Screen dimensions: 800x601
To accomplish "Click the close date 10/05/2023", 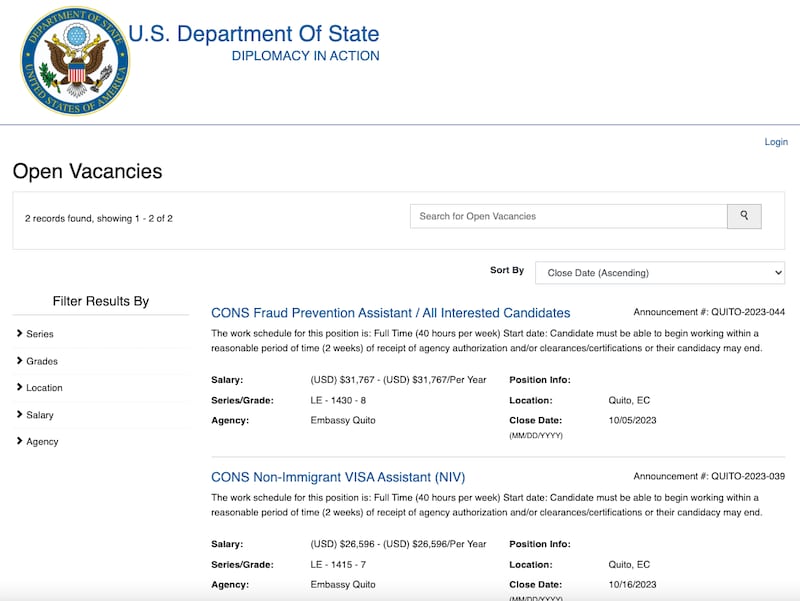I will (632, 420).
